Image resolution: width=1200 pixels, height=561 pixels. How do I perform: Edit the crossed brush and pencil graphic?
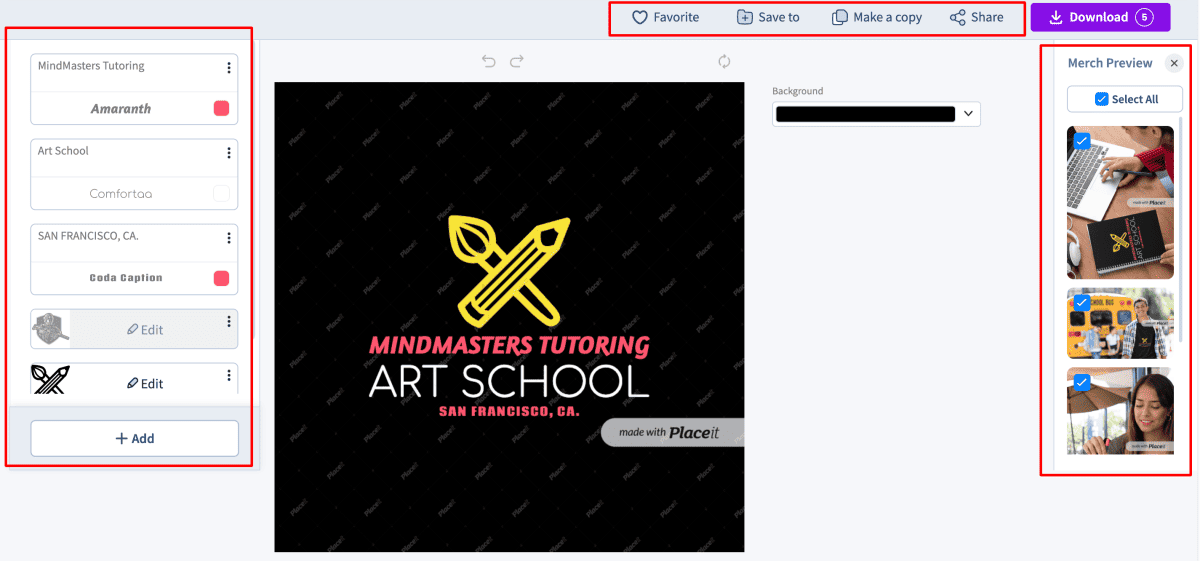pyautogui.click(x=144, y=383)
